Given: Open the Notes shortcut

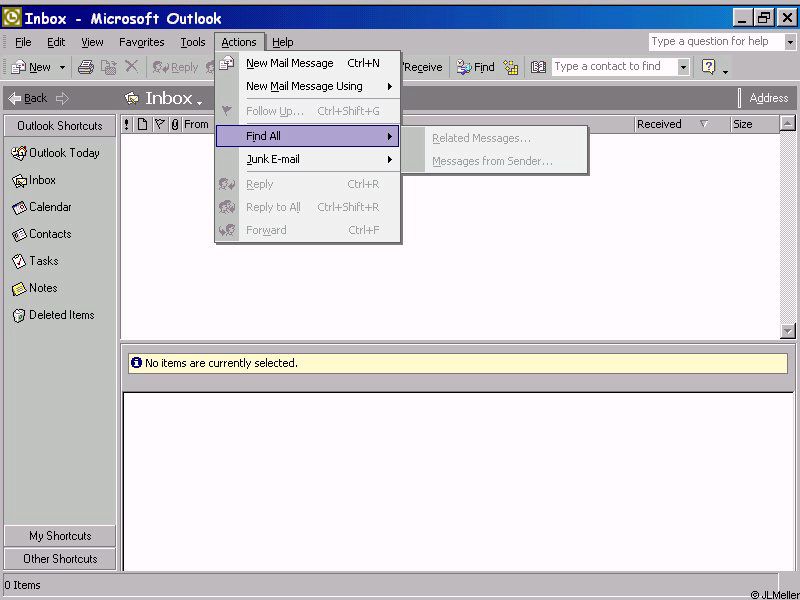Looking at the screenshot, I should (34, 288).
